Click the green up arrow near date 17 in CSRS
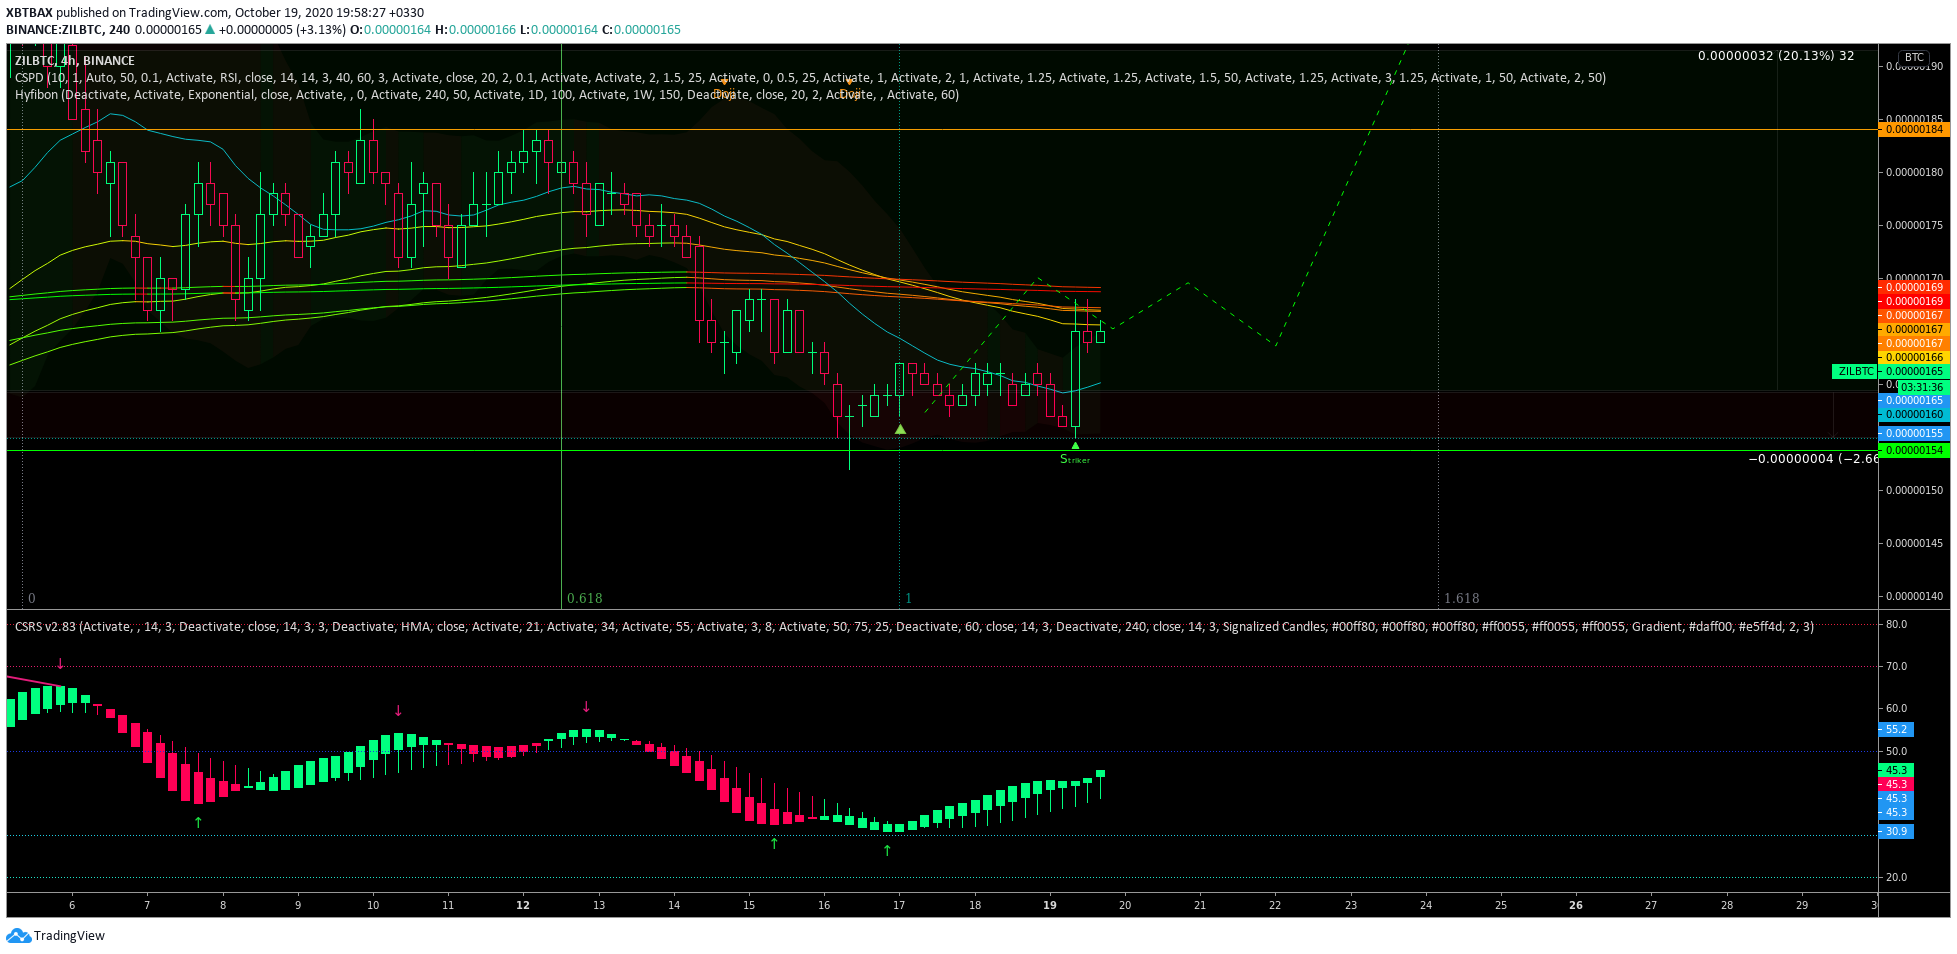The image size is (1957, 954). pyautogui.click(x=887, y=850)
